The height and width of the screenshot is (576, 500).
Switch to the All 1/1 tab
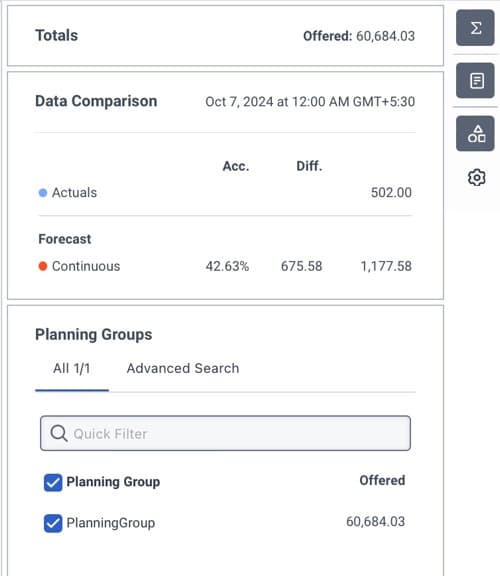pos(72,368)
